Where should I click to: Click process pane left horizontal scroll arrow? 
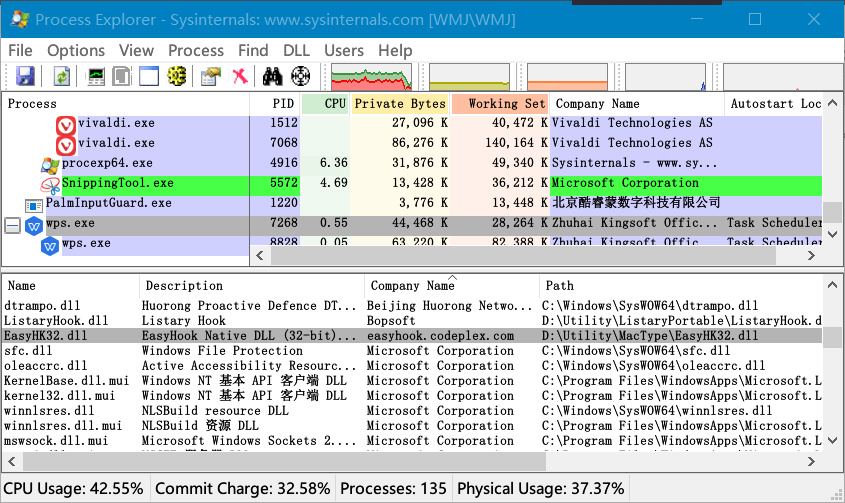[260, 256]
